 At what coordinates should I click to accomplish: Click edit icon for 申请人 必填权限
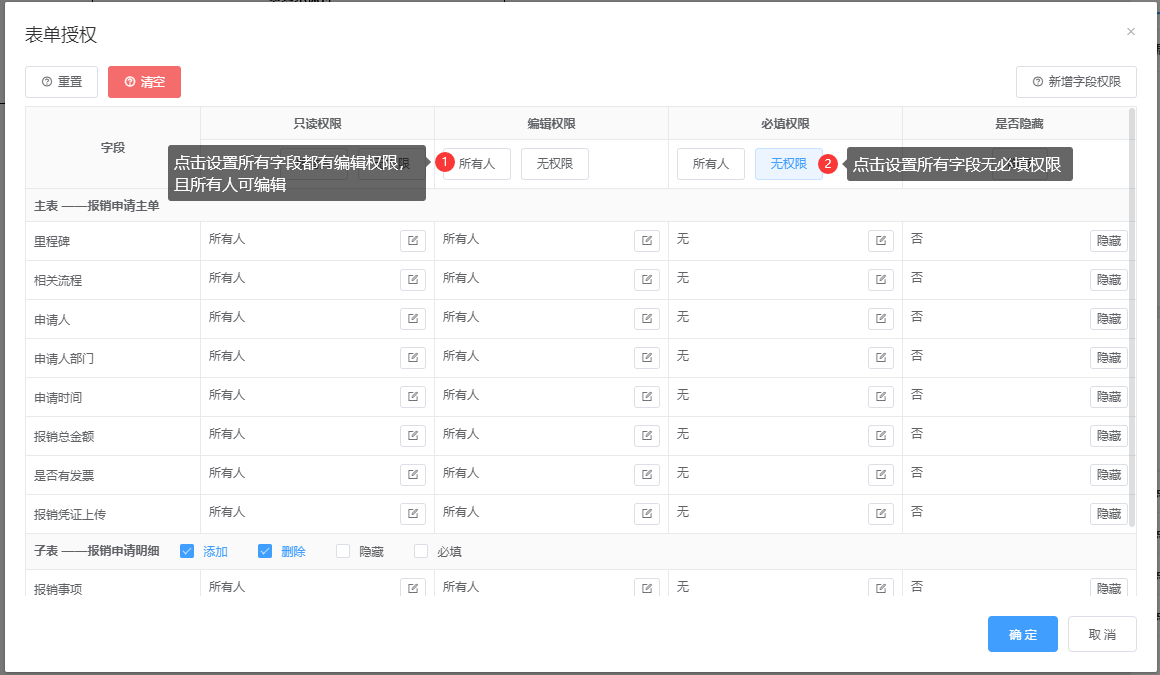point(880,319)
